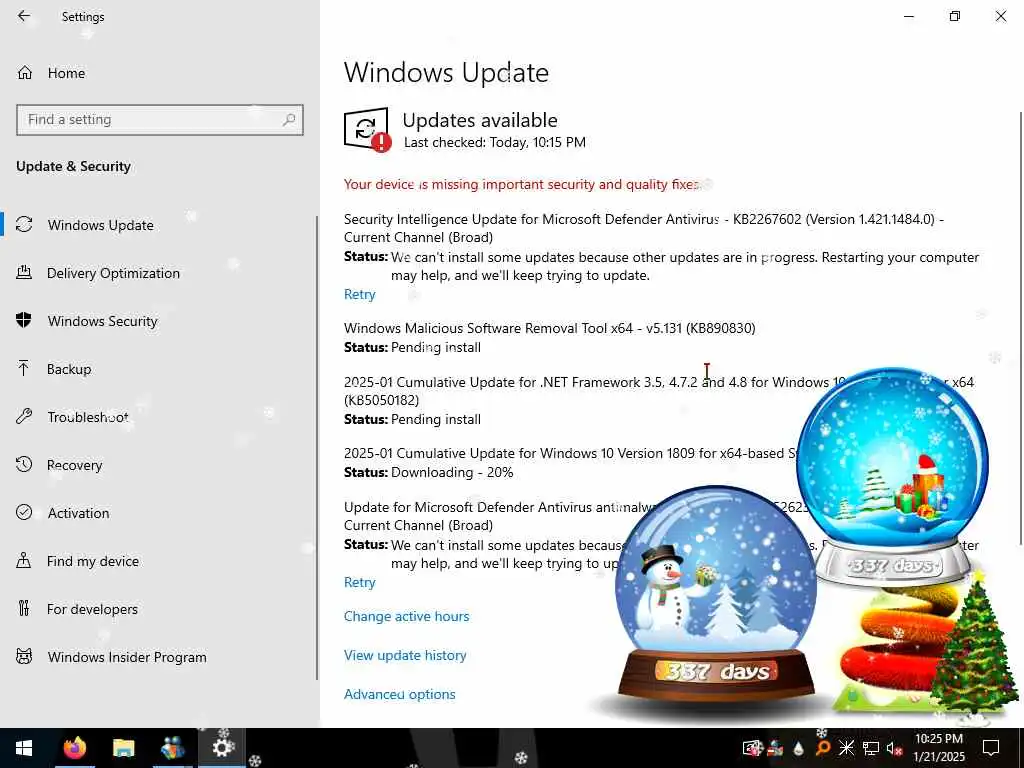1024x768 pixels.
Task: Click the pink snowflake monitor tray icon
Action: tap(752, 748)
